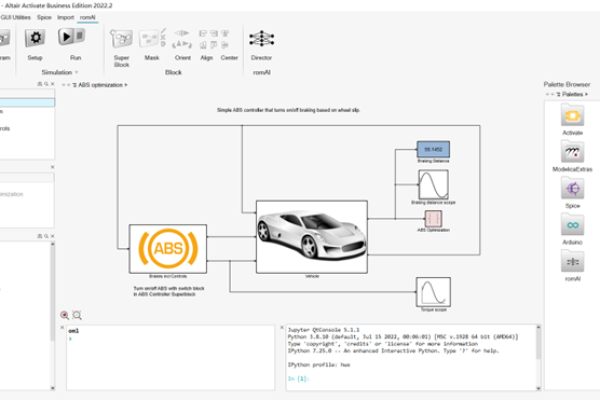The height and width of the screenshot is (400, 600).
Task: Stop the simulation using the square stop button
Action: 80,36
